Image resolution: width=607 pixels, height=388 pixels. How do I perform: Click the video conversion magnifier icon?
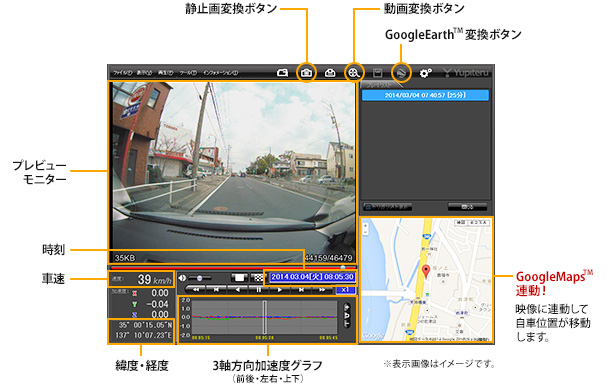[353, 72]
